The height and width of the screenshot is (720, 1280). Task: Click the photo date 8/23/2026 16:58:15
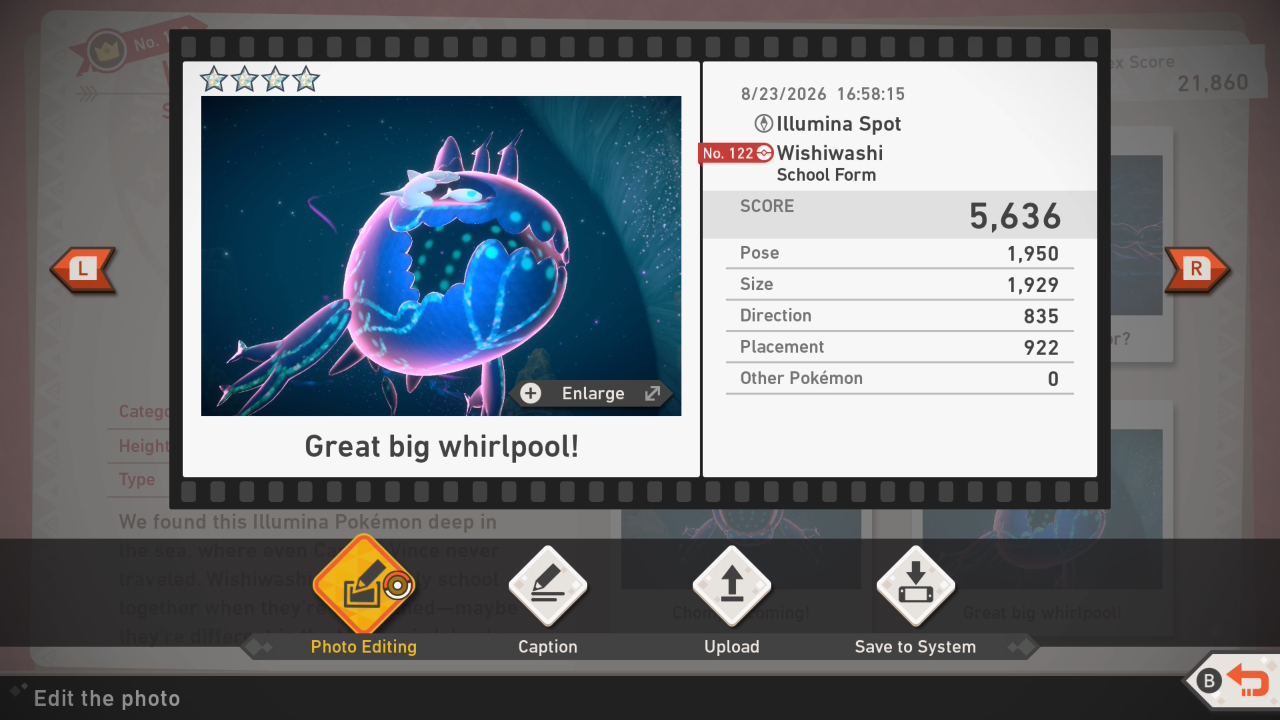coord(823,94)
